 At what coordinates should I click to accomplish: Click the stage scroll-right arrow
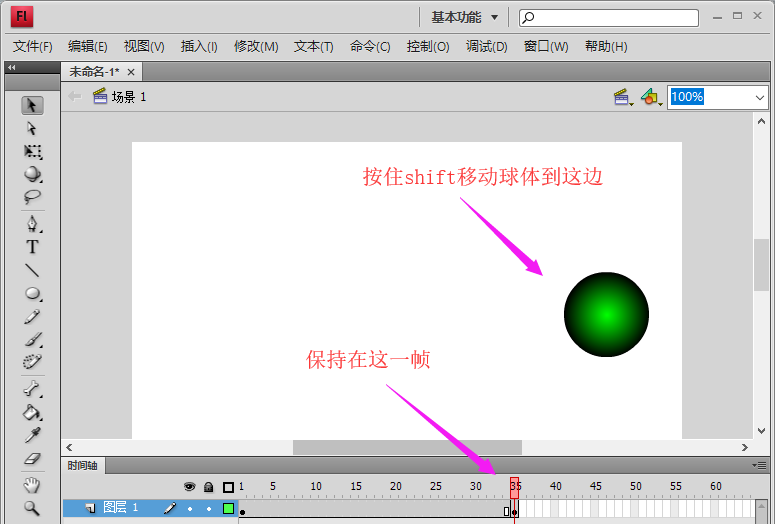(x=745, y=447)
